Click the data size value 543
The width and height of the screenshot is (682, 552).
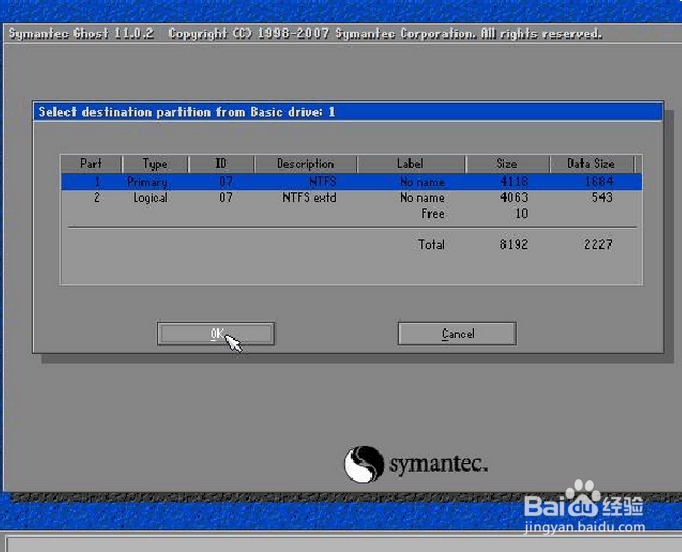602,197
